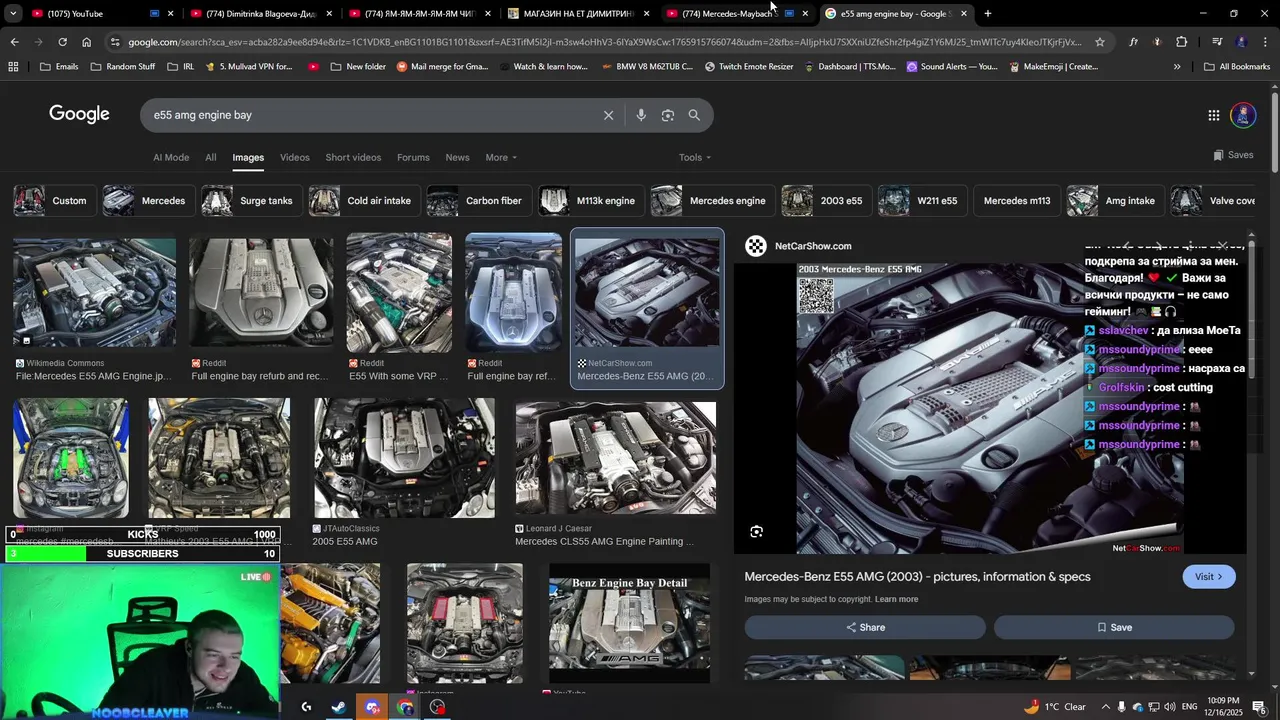Open the Random Stuff bookmark folder
Viewport: 1280px width, 720px height.
point(122,67)
